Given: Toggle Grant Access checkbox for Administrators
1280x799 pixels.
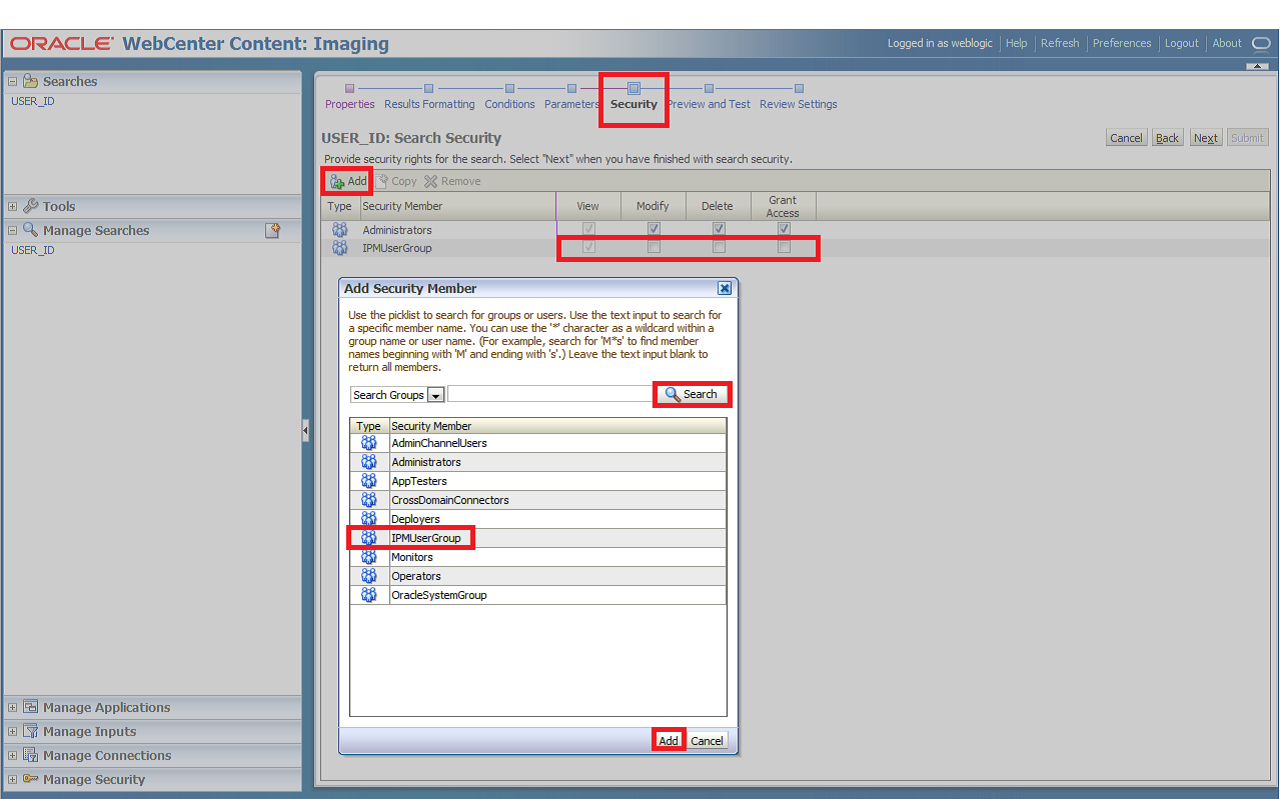Looking at the screenshot, I should (784, 229).
